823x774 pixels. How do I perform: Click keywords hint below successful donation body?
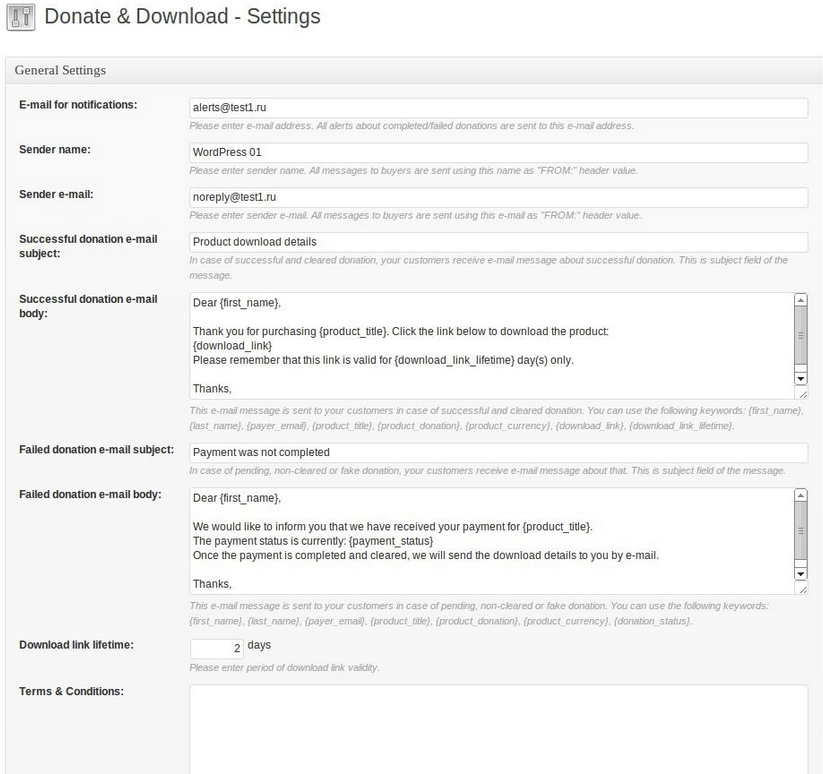[496, 418]
